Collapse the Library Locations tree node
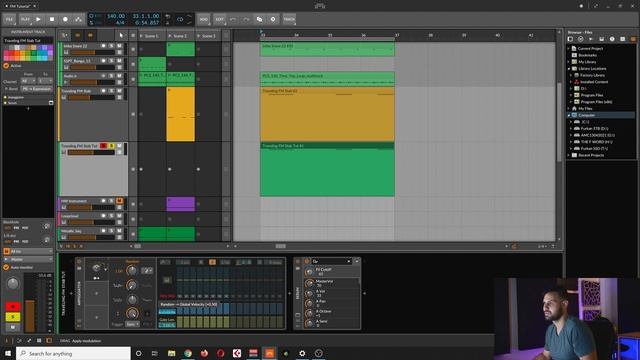 pos(569,69)
